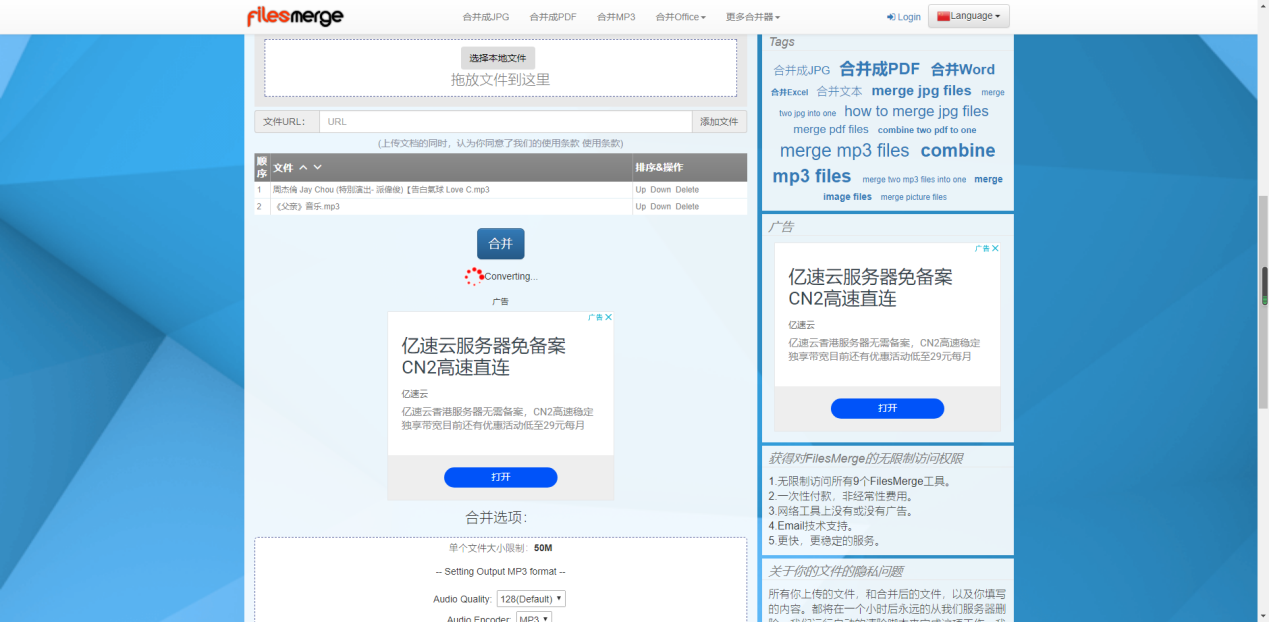Open the Language dropdown

tap(969, 16)
